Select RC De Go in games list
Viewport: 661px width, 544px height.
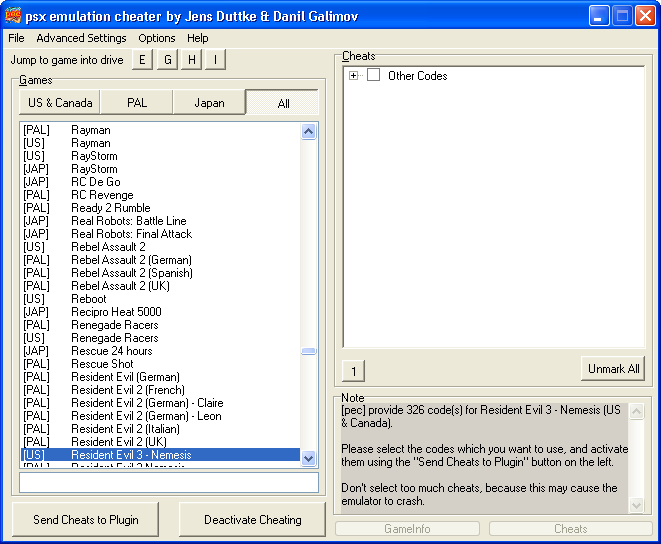click(161, 182)
